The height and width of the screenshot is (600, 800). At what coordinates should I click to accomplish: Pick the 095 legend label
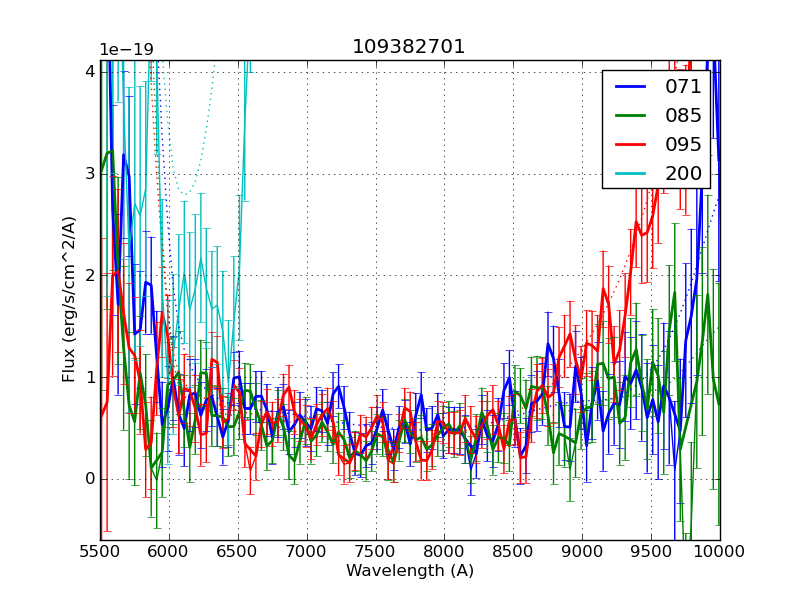[683, 144]
